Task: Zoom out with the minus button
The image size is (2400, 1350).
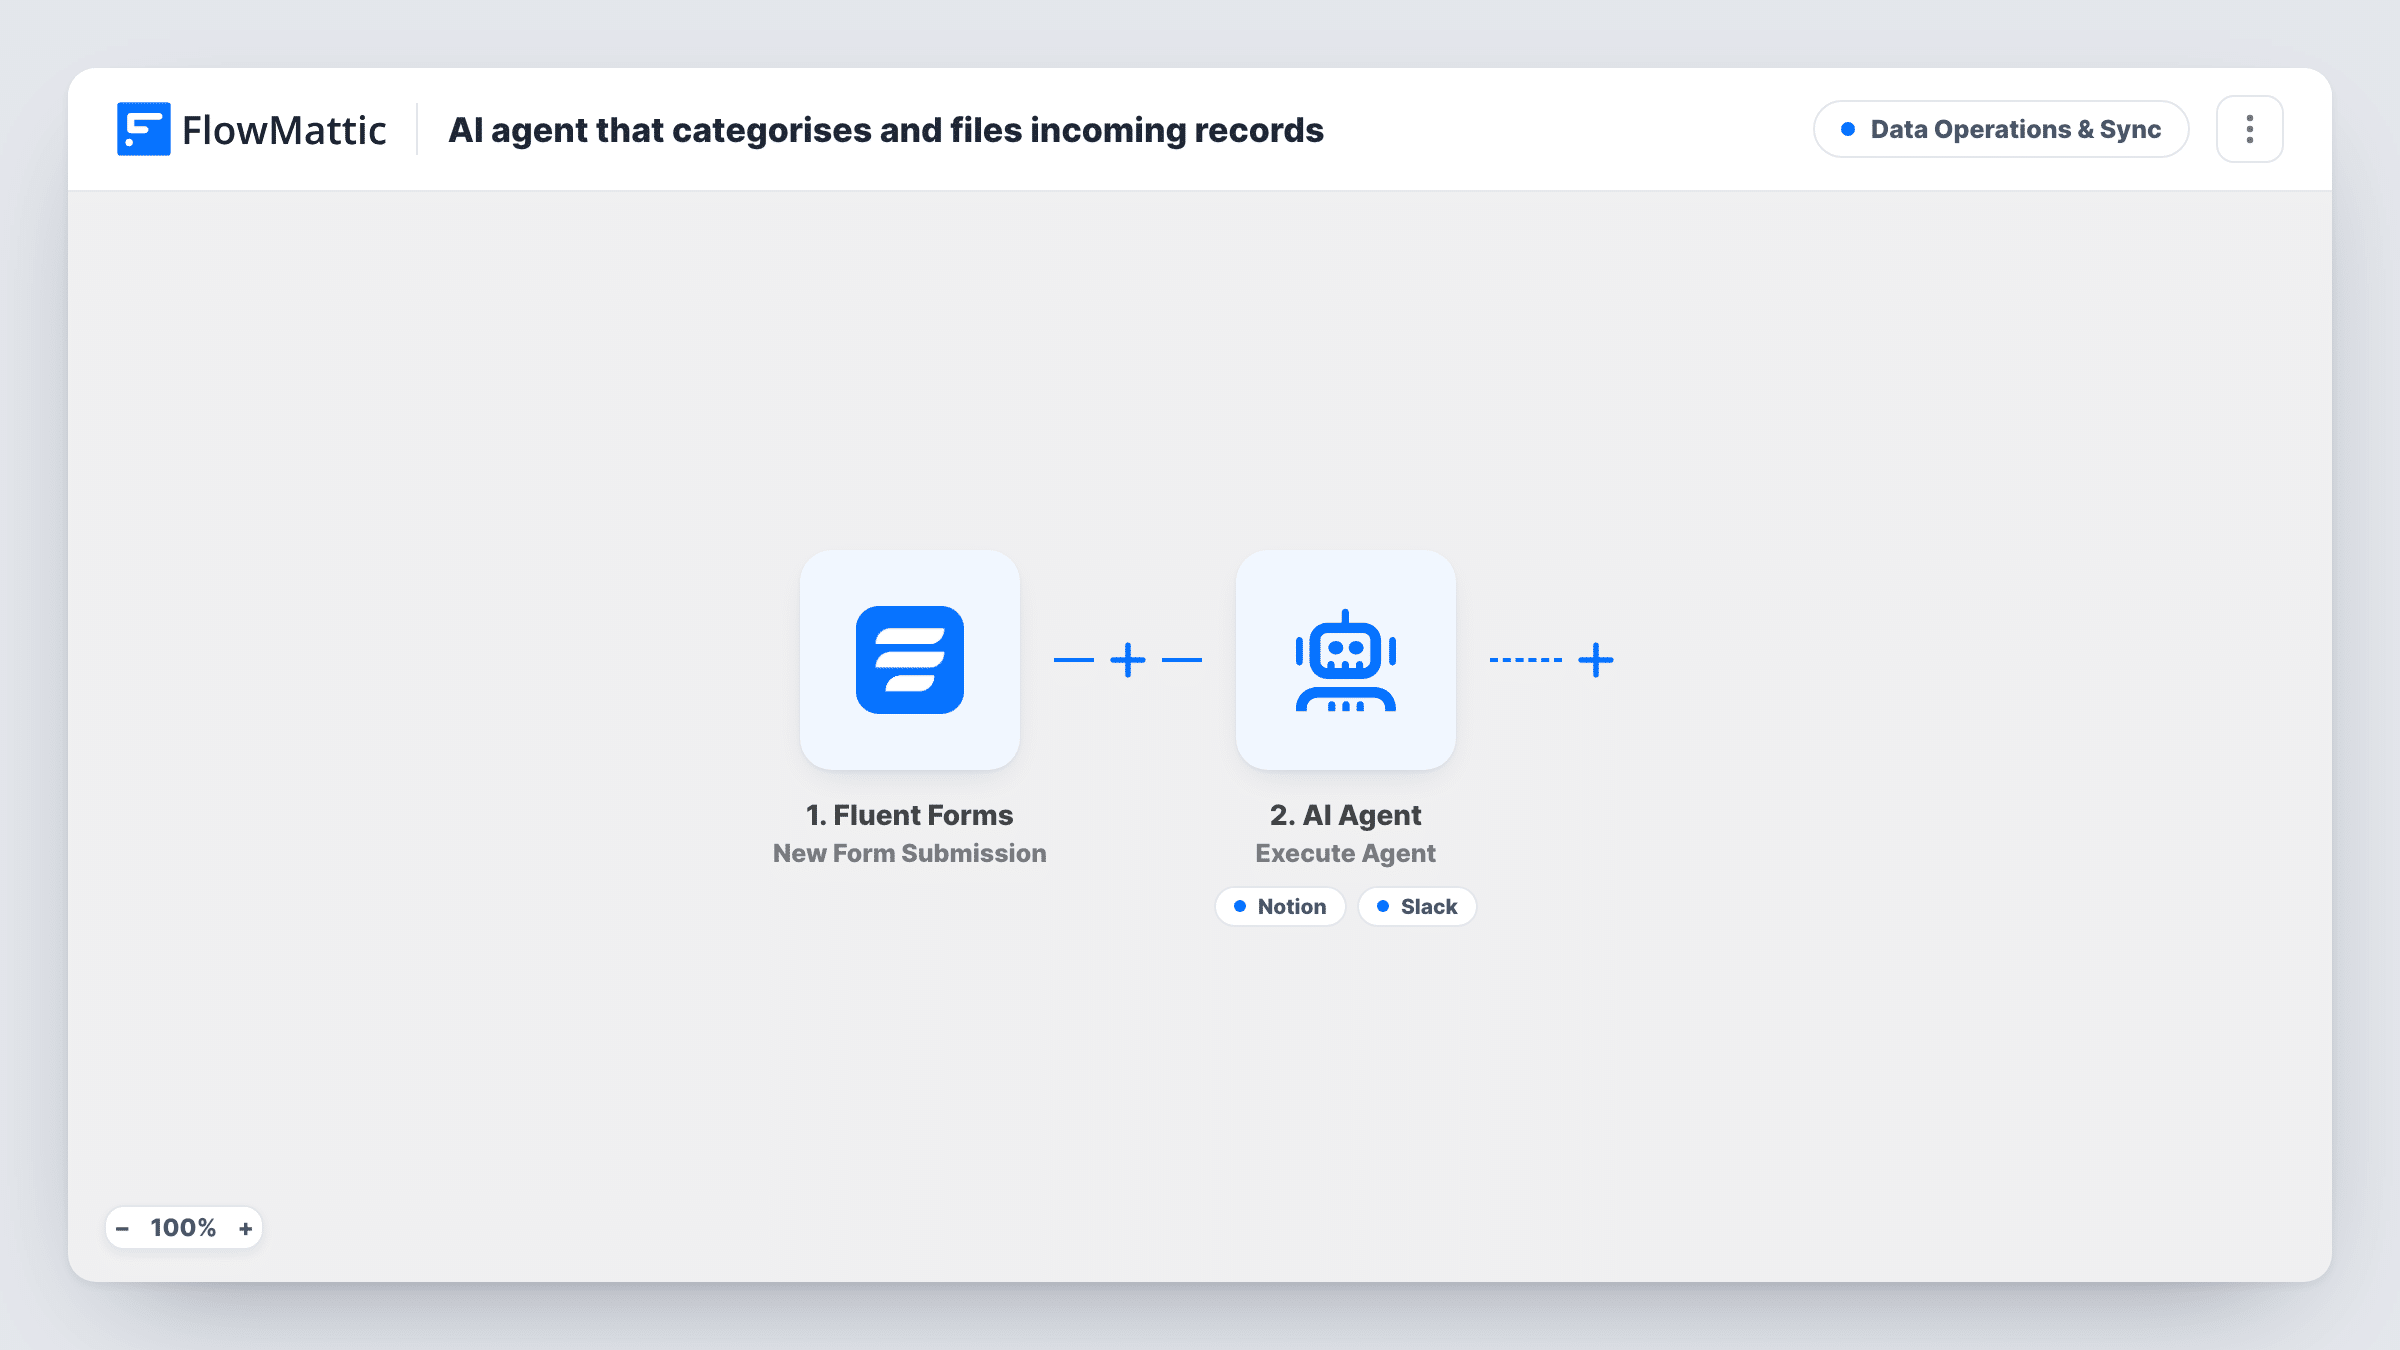Action: 122,1228
